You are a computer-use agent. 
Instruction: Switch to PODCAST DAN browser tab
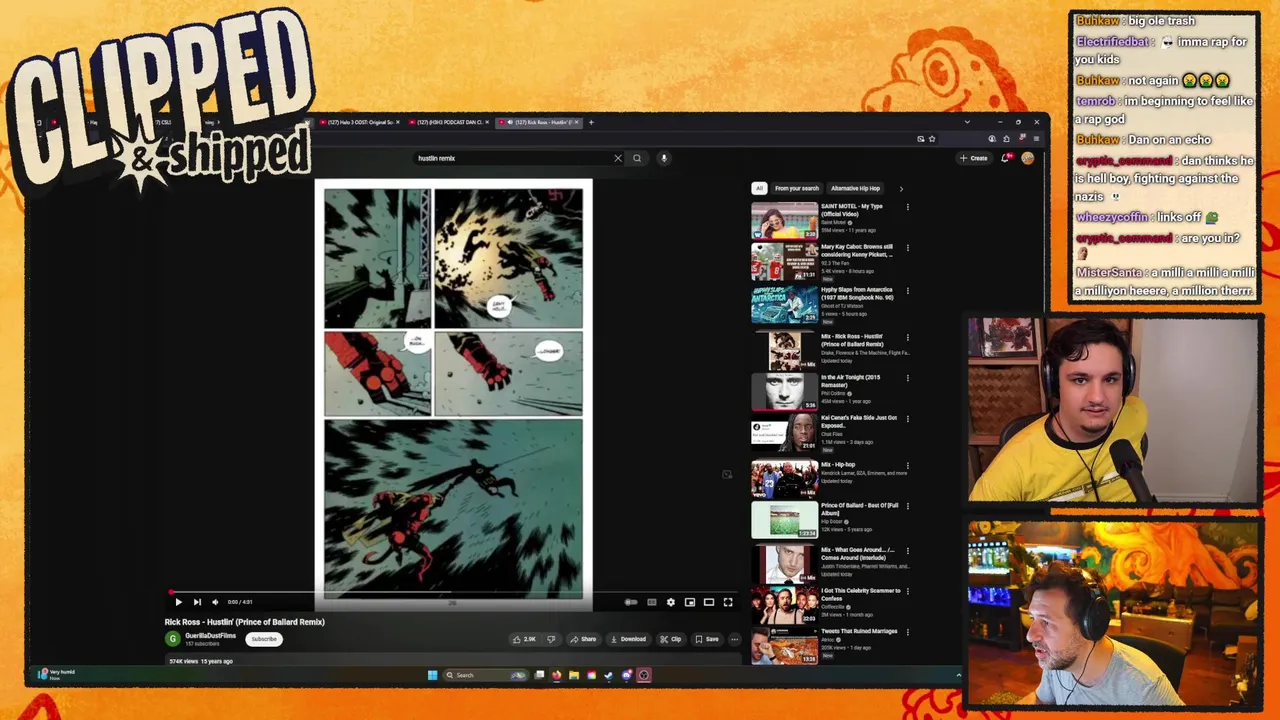(448, 122)
